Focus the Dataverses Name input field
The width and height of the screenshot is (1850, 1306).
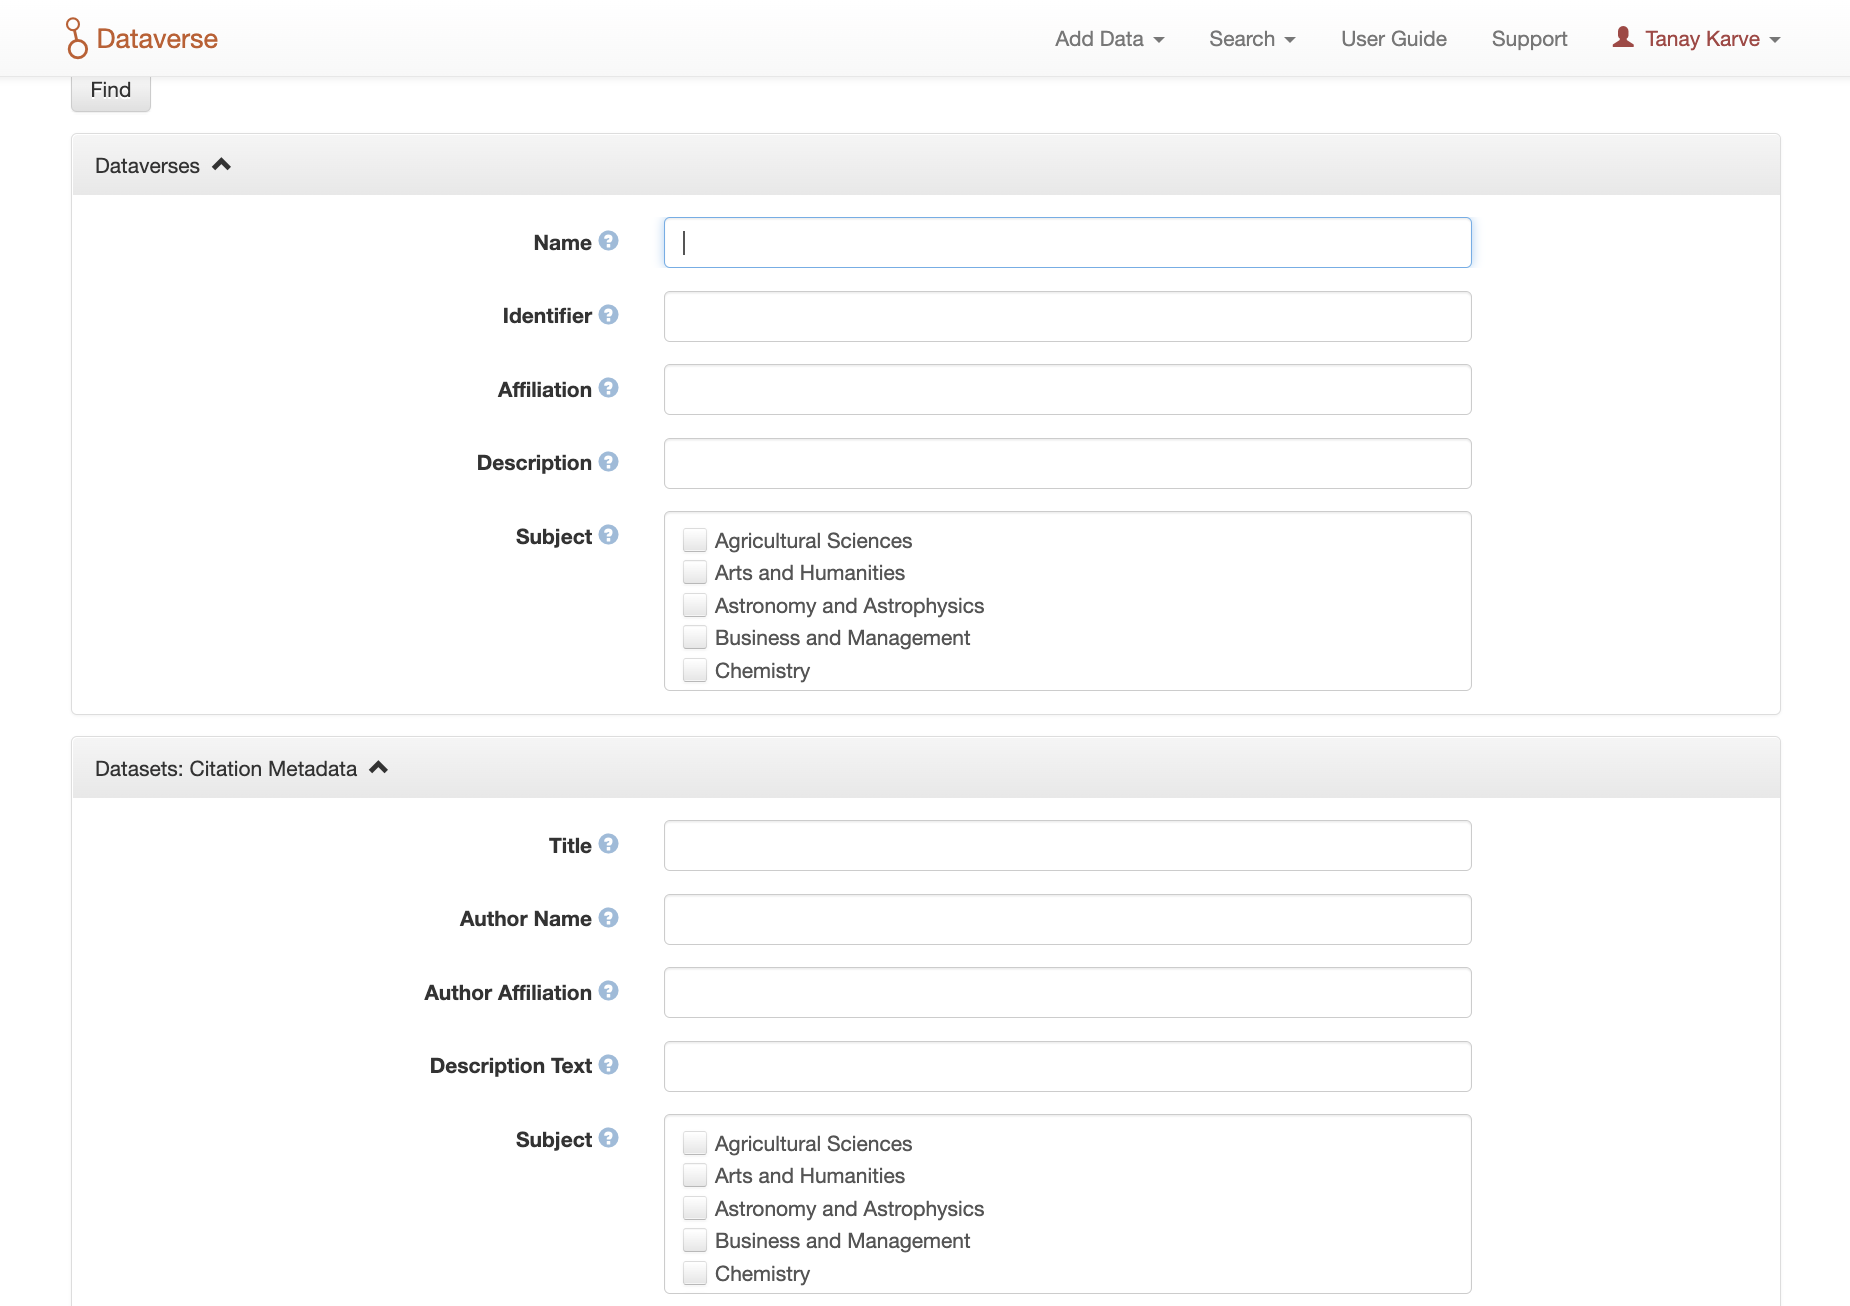pyautogui.click(x=1067, y=242)
